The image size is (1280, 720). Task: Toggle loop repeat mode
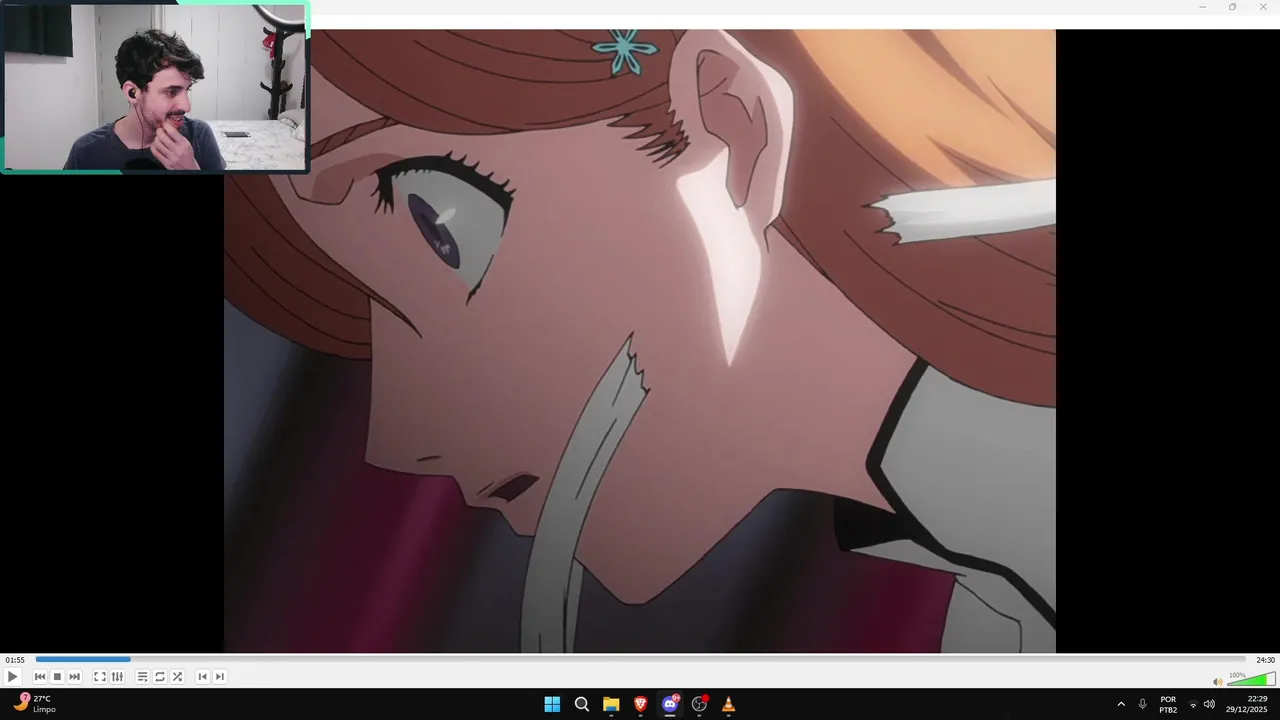pyautogui.click(x=160, y=677)
